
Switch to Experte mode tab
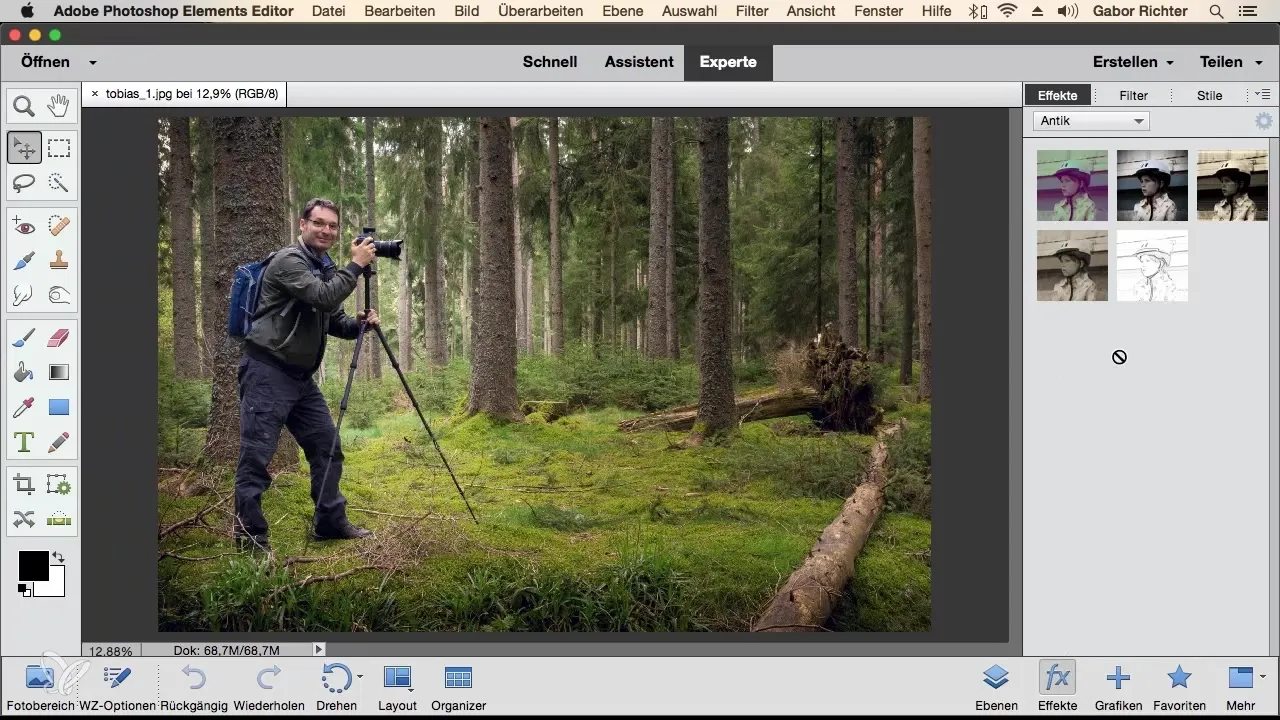728,62
